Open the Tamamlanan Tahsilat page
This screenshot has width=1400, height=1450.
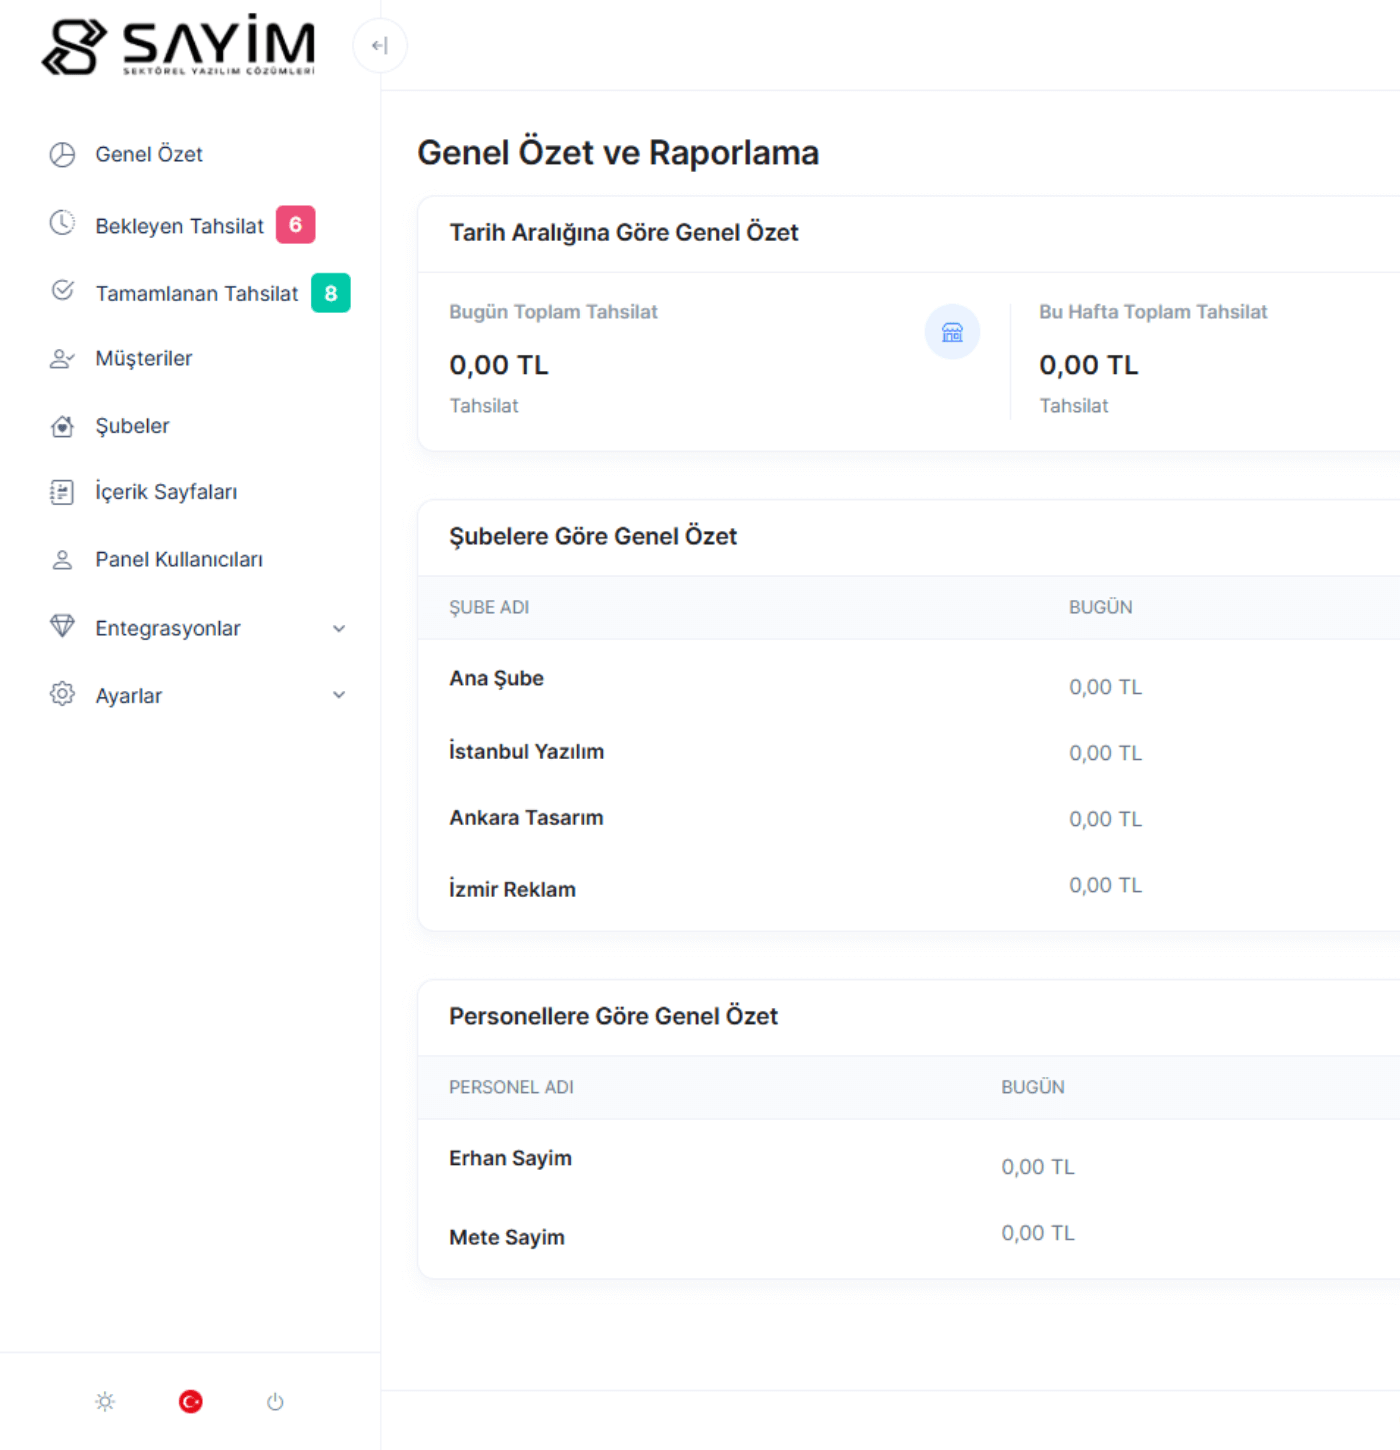[196, 293]
